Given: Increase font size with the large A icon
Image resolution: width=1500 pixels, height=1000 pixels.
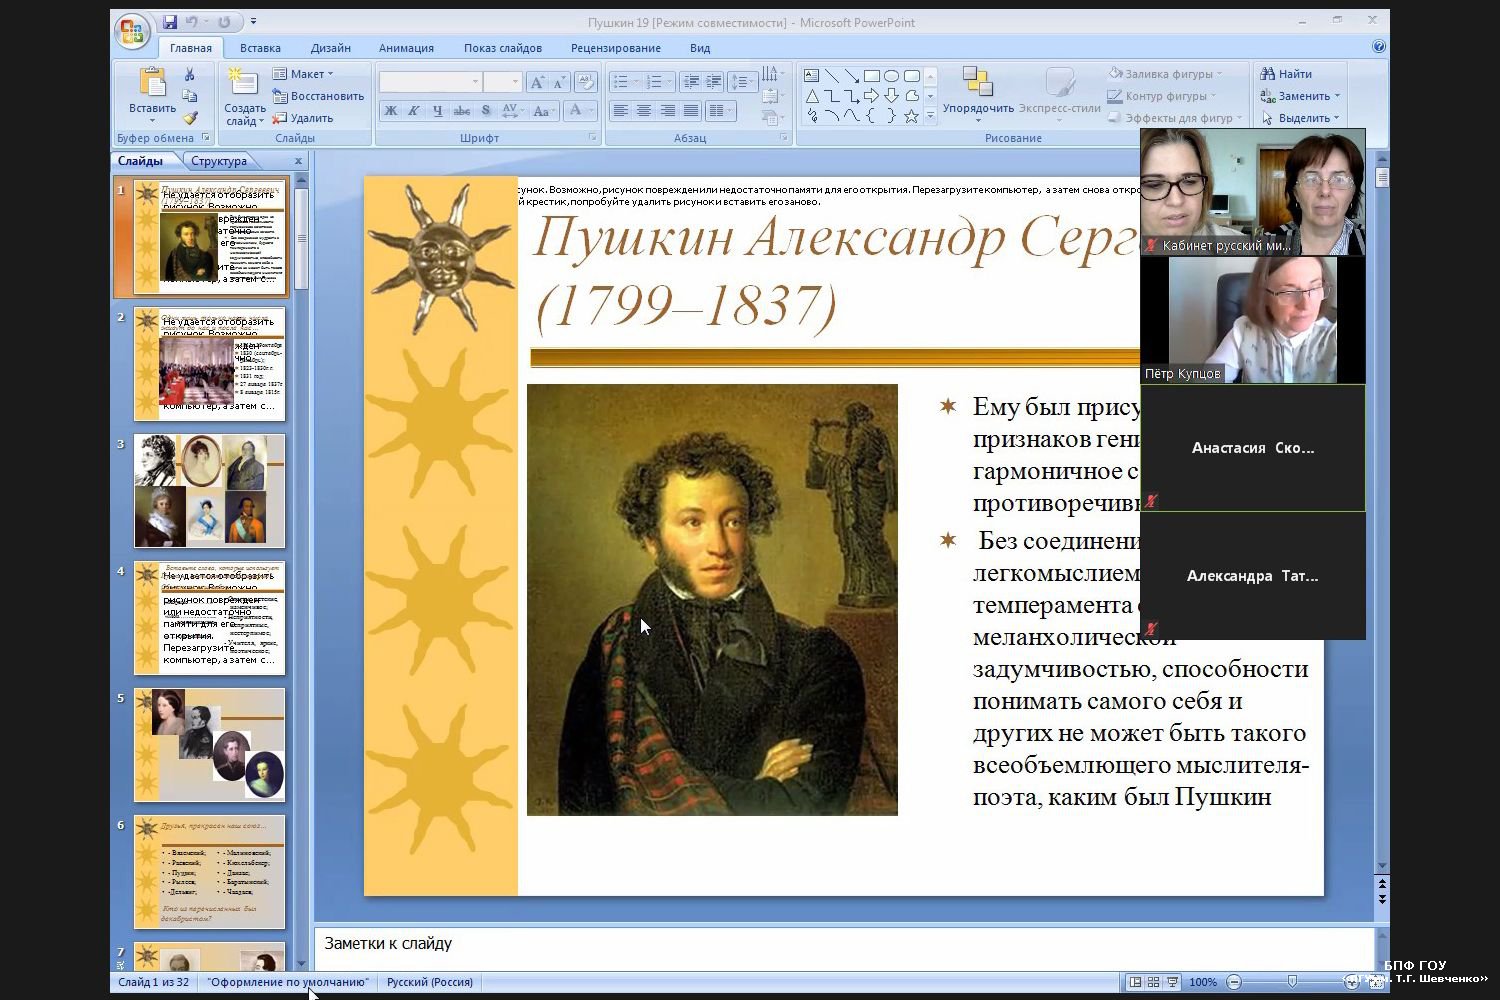Looking at the screenshot, I should point(536,82).
